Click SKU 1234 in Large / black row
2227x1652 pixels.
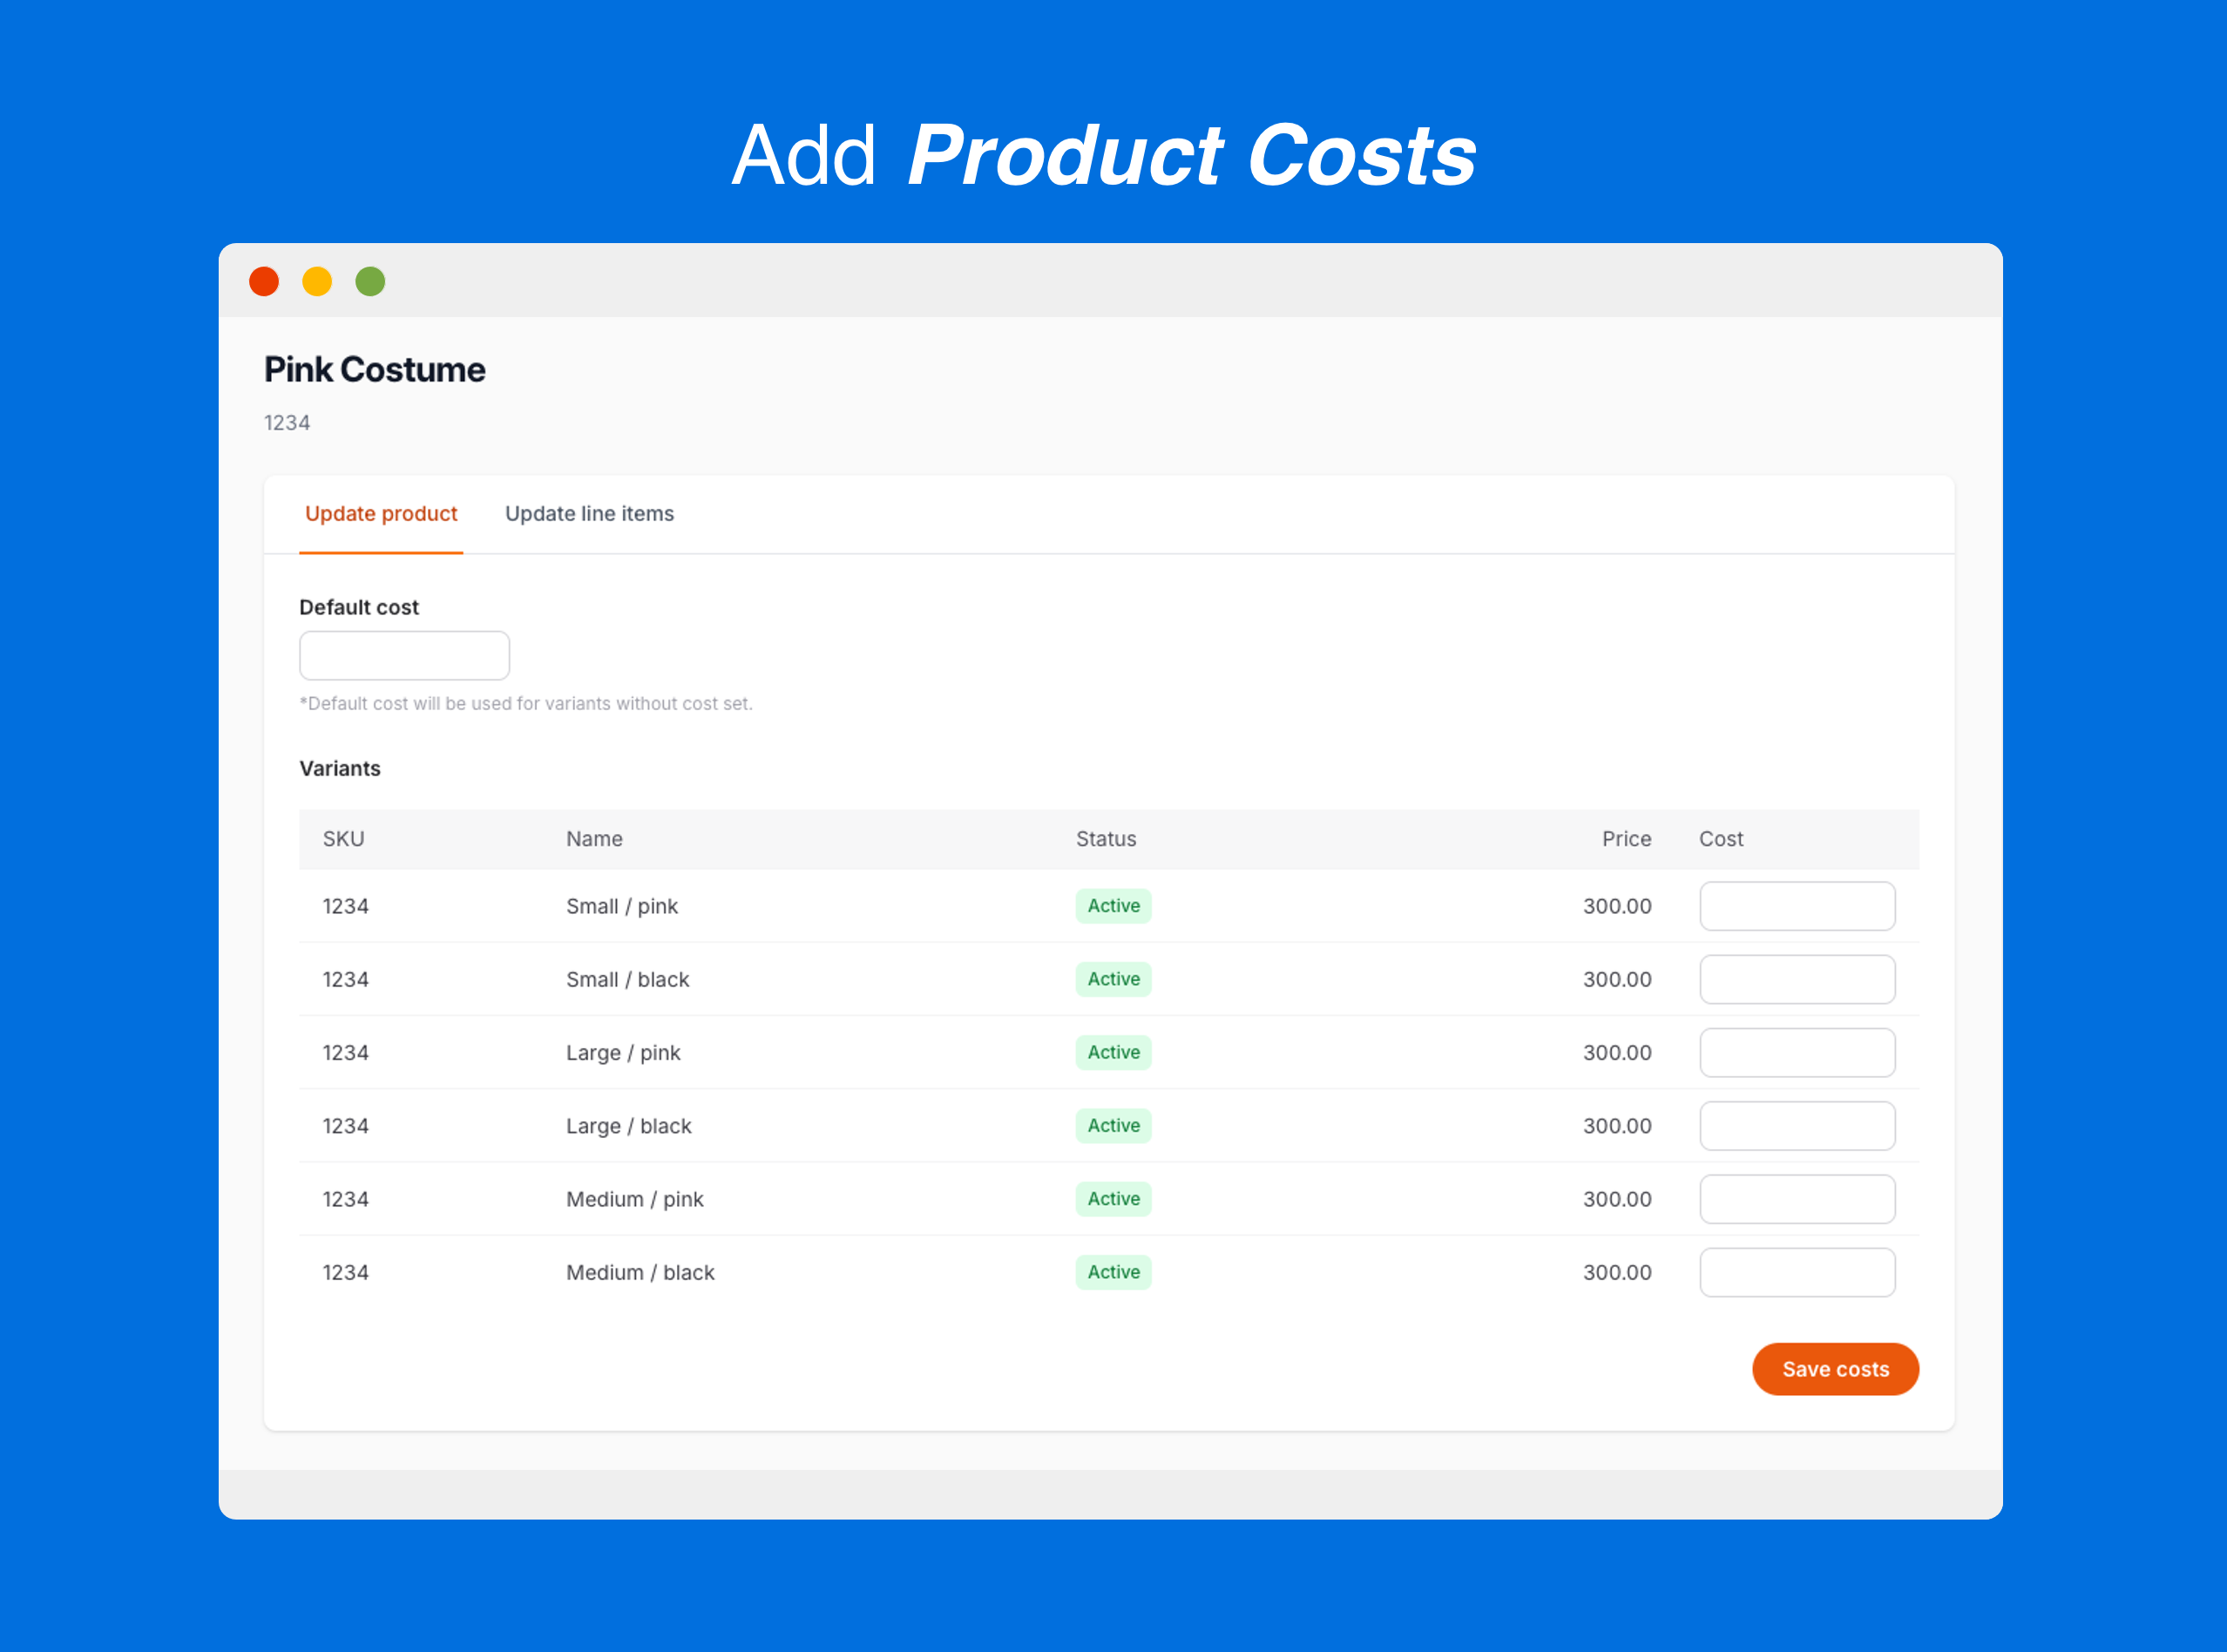coord(345,1125)
